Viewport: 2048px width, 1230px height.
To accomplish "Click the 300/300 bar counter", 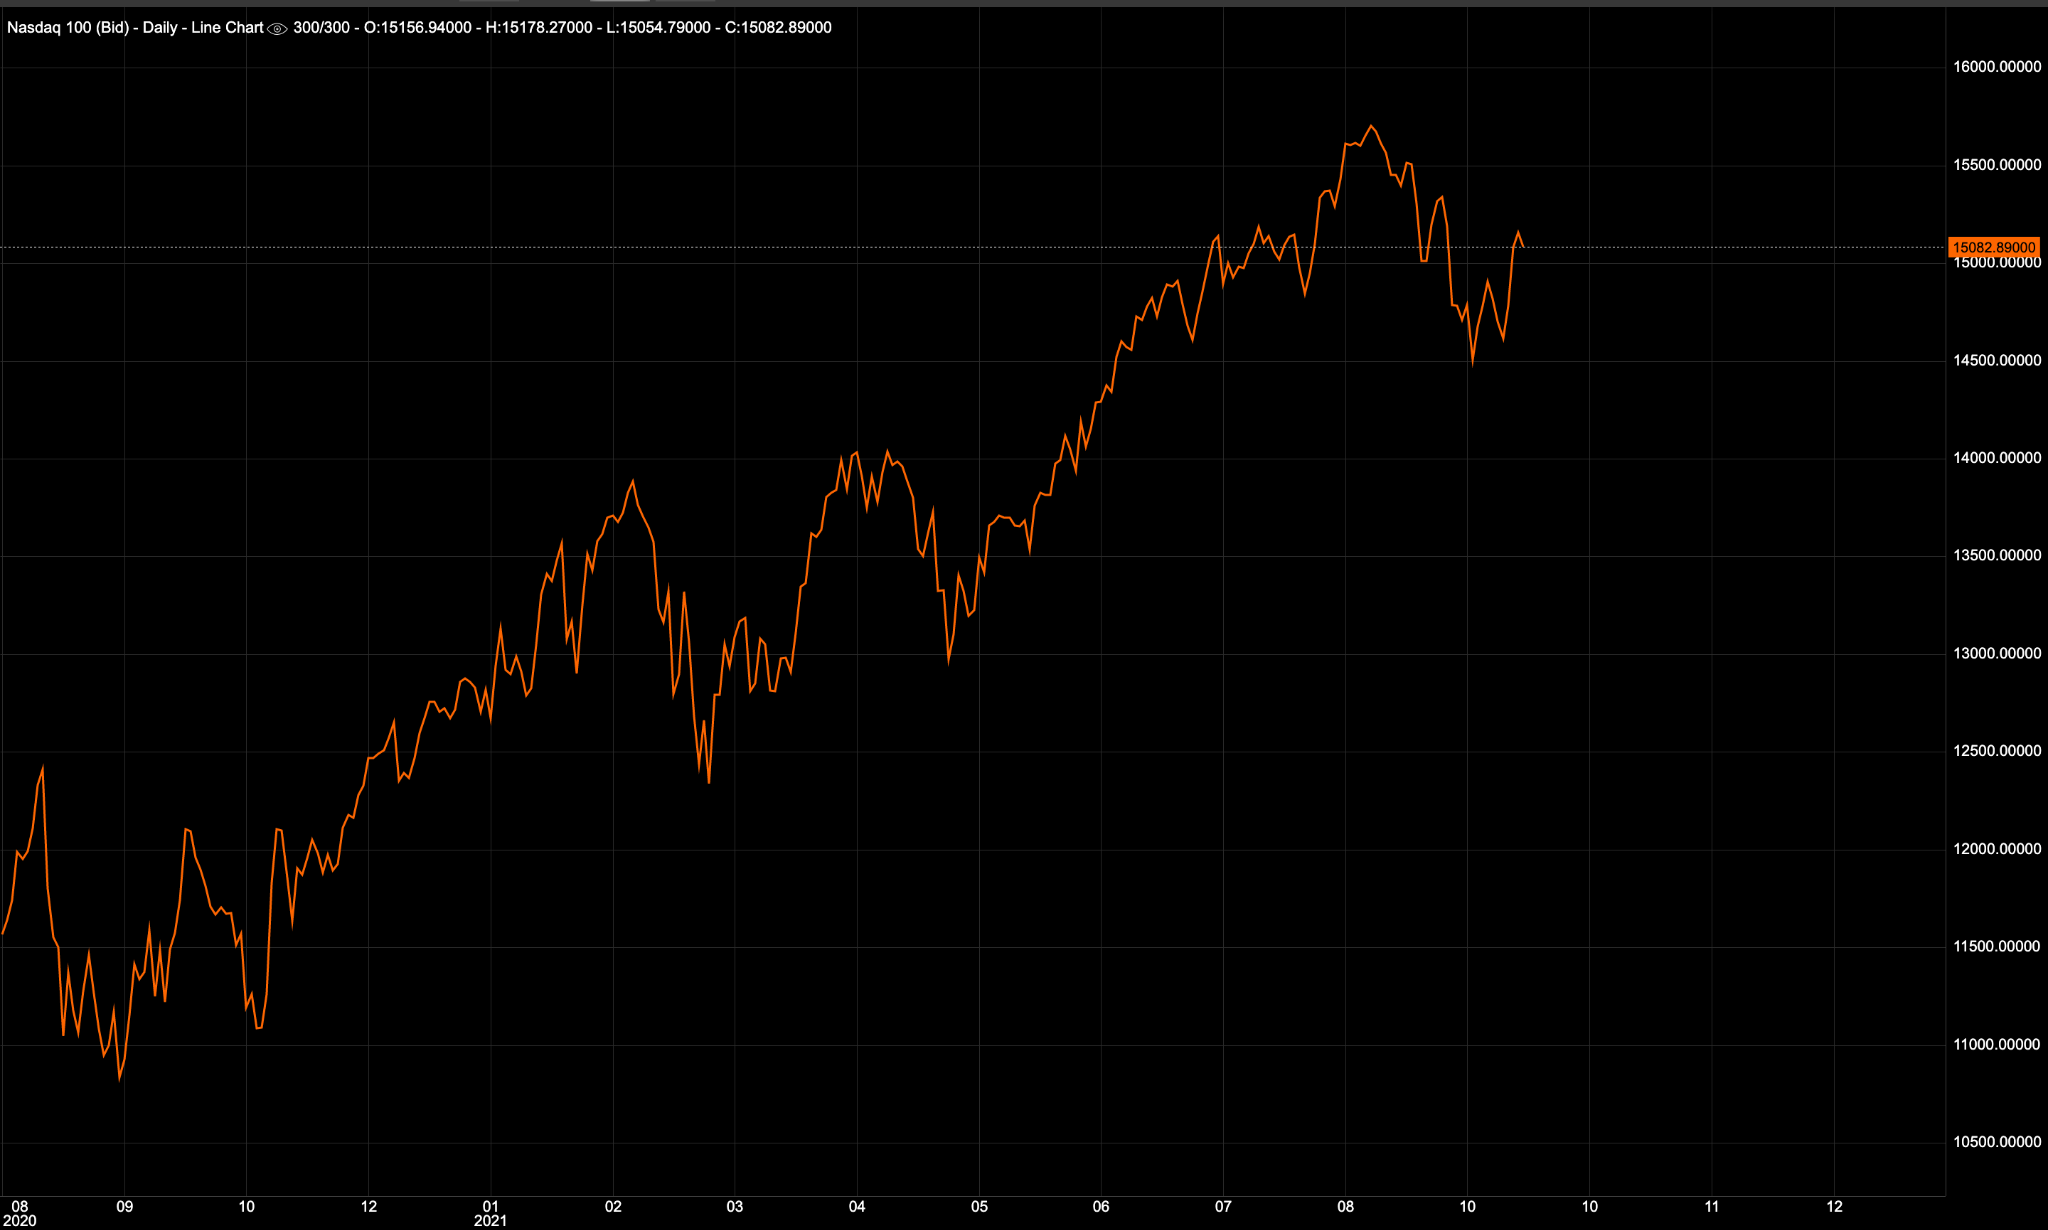I will (321, 27).
